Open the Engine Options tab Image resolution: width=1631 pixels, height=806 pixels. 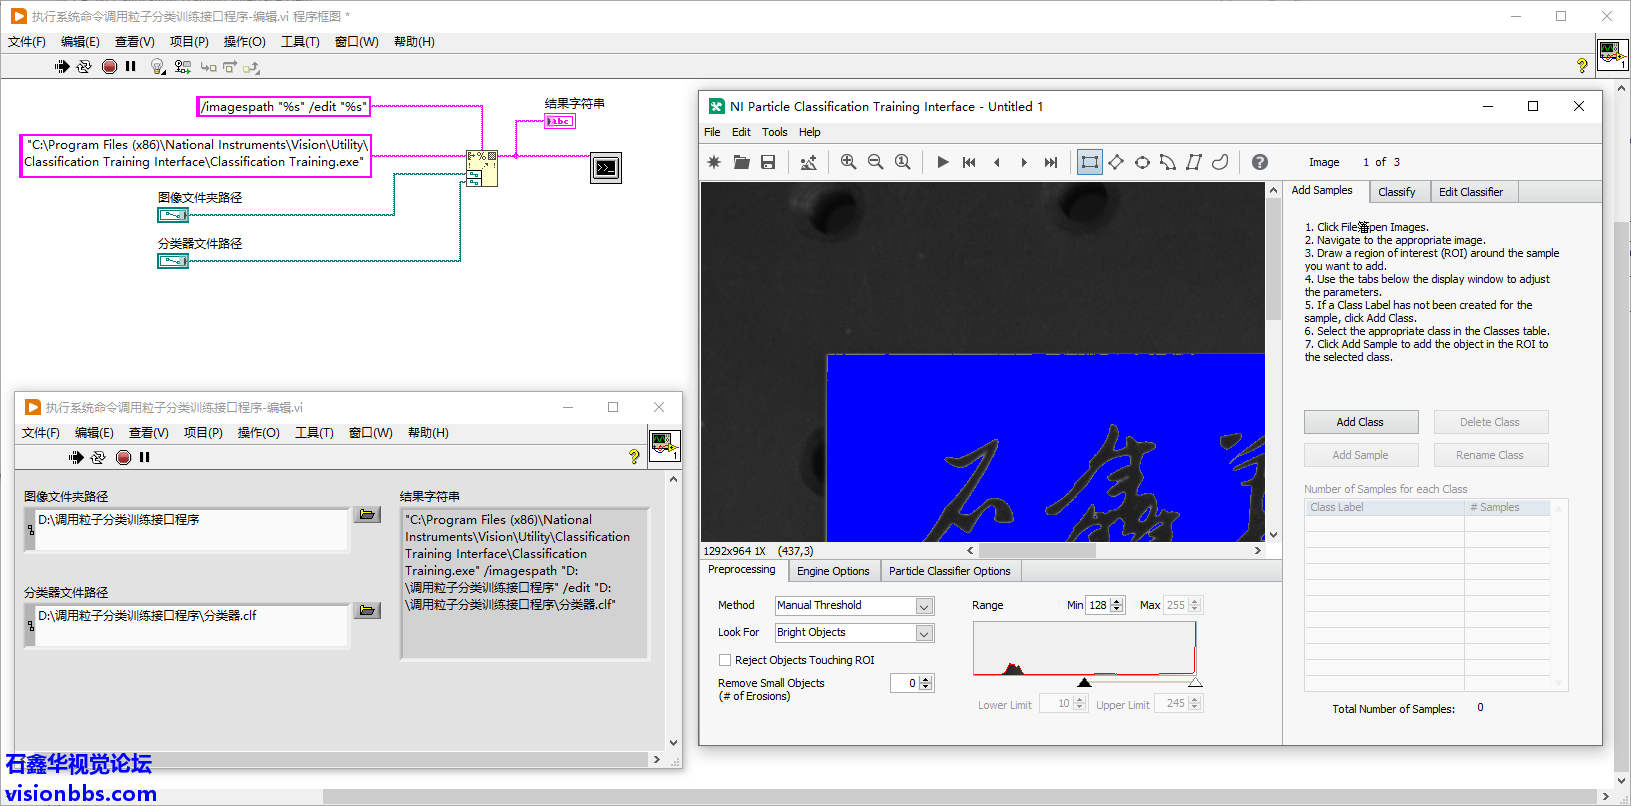tap(833, 571)
